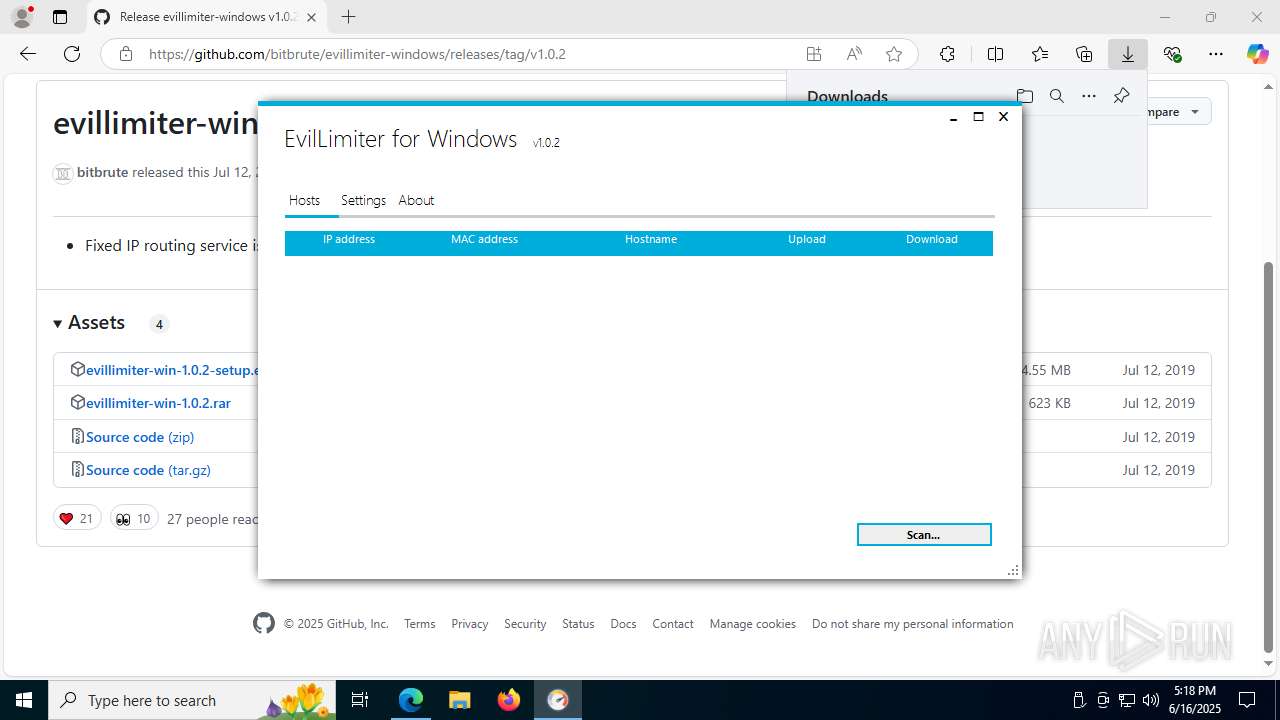
Task: Activate the Read aloud icon
Action: (x=854, y=54)
